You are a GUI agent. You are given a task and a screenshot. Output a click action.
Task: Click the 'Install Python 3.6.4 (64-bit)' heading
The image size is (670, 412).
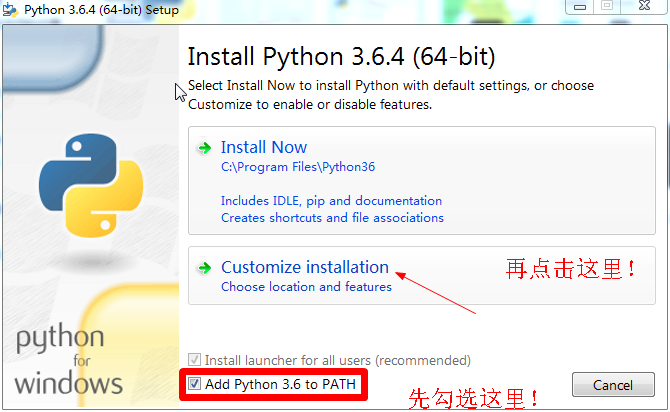pos(341,55)
